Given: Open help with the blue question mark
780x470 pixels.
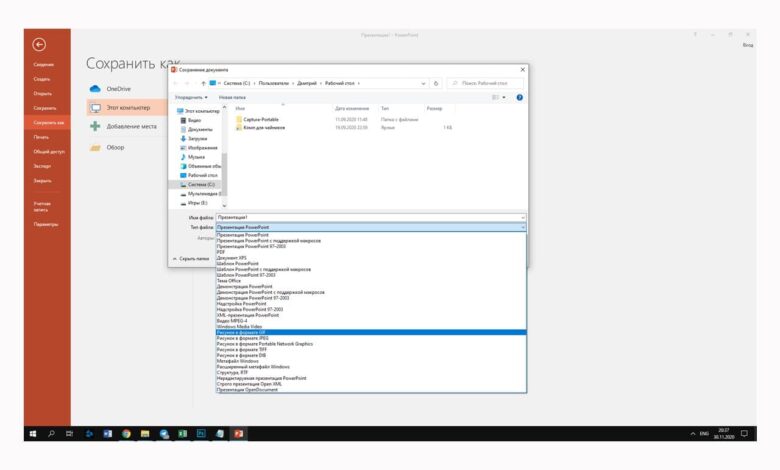Looking at the screenshot, I should coord(519,97).
